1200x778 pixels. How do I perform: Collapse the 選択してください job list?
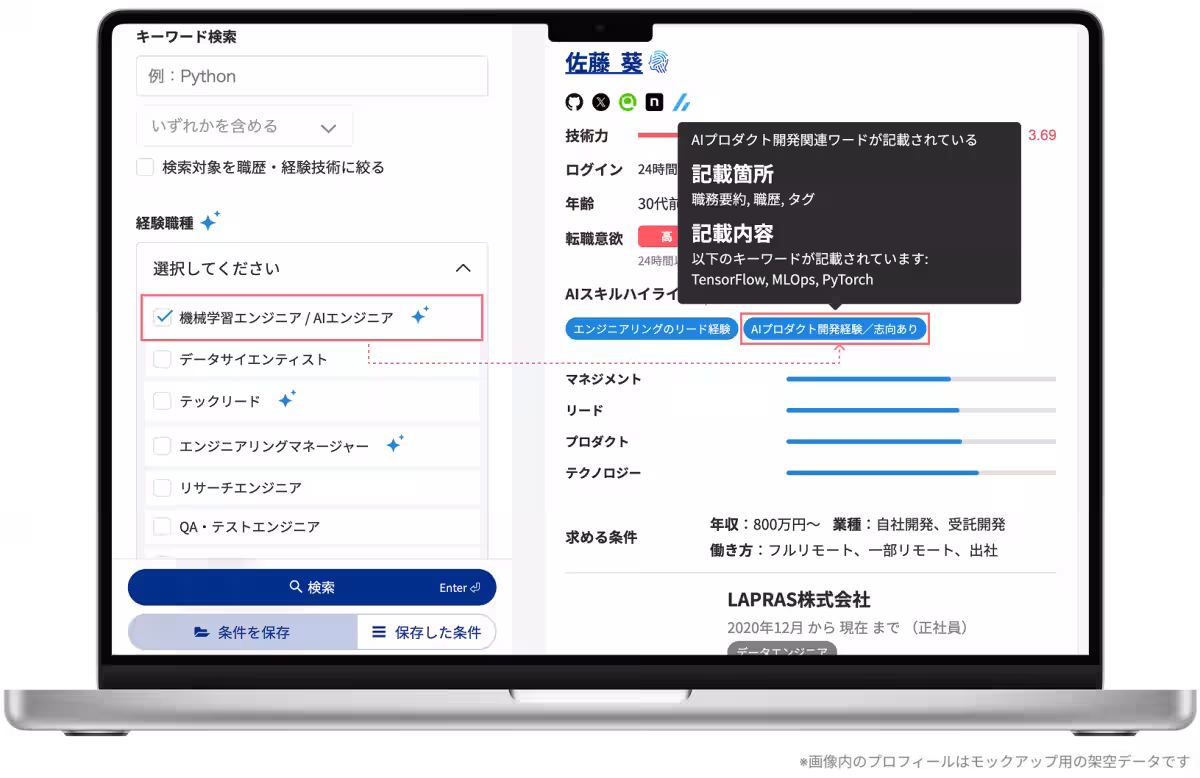462,267
